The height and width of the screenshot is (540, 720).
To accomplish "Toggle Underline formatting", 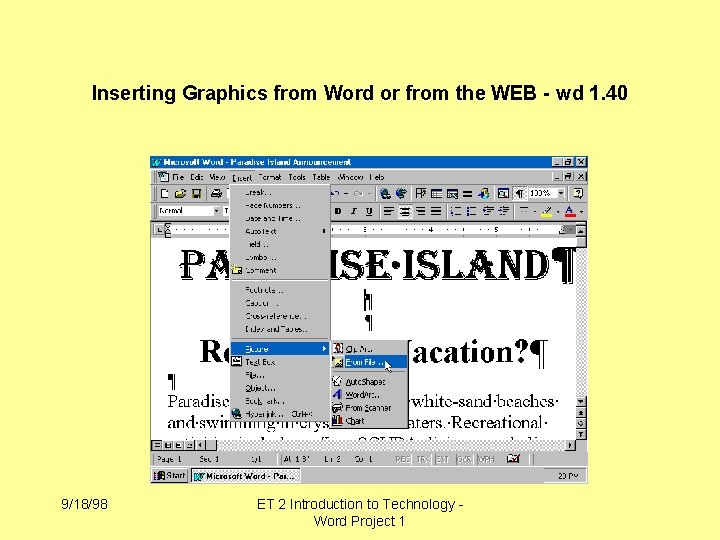I will [x=369, y=211].
